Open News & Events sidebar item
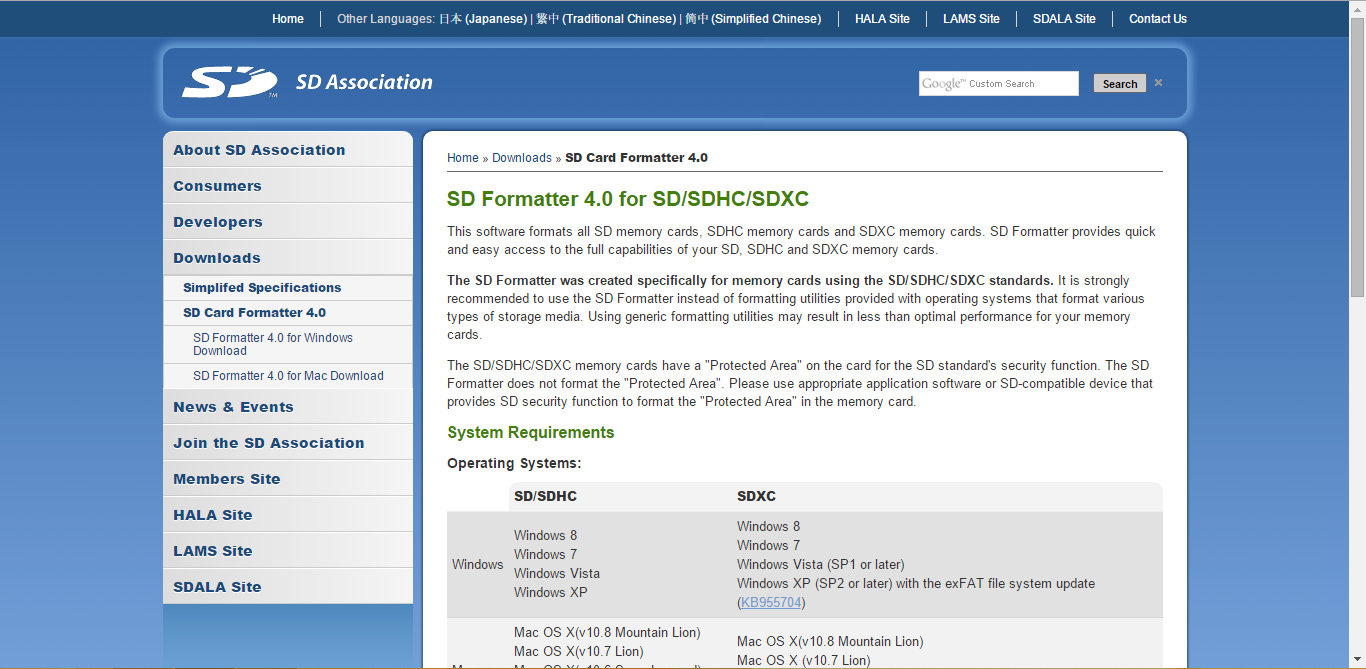Viewport: 1366px width, 669px height. click(288, 407)
